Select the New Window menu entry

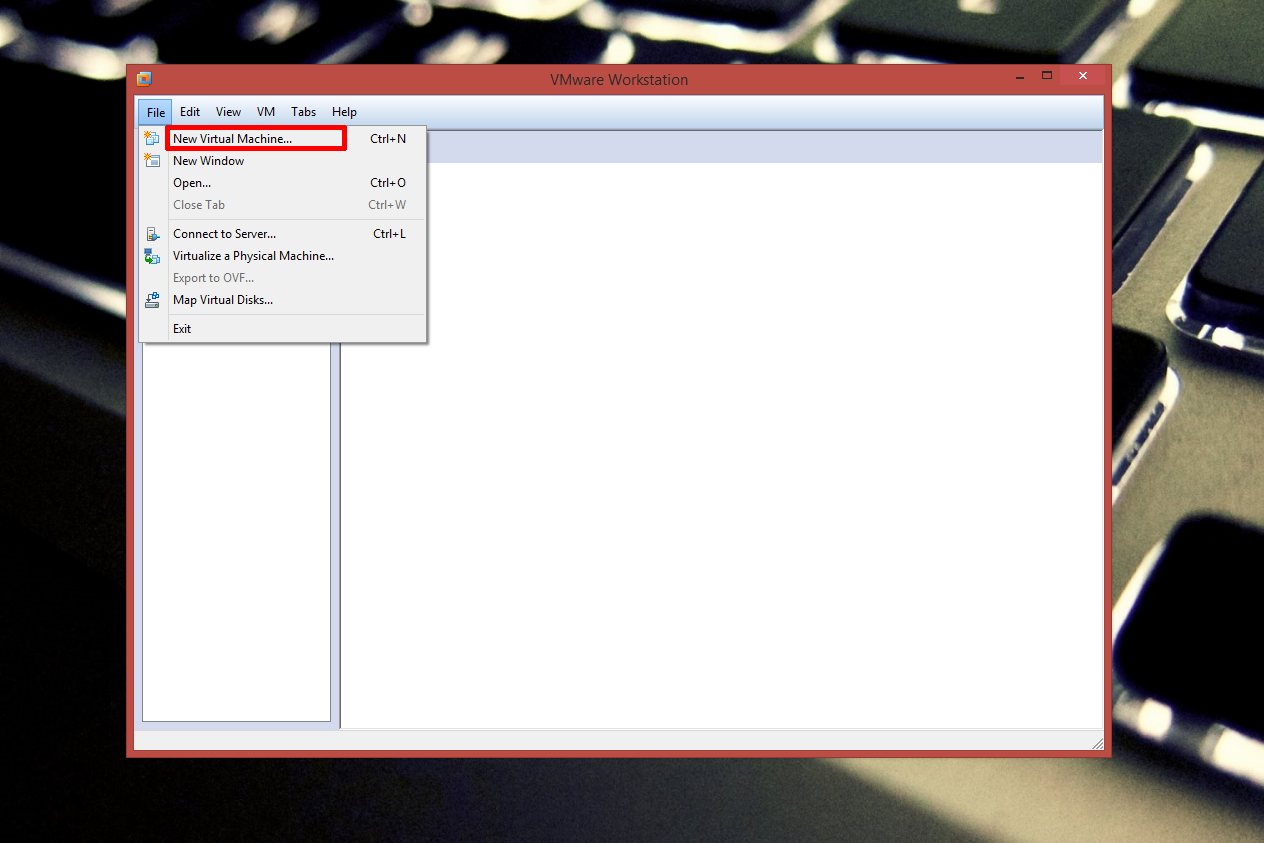click(284, 161)
